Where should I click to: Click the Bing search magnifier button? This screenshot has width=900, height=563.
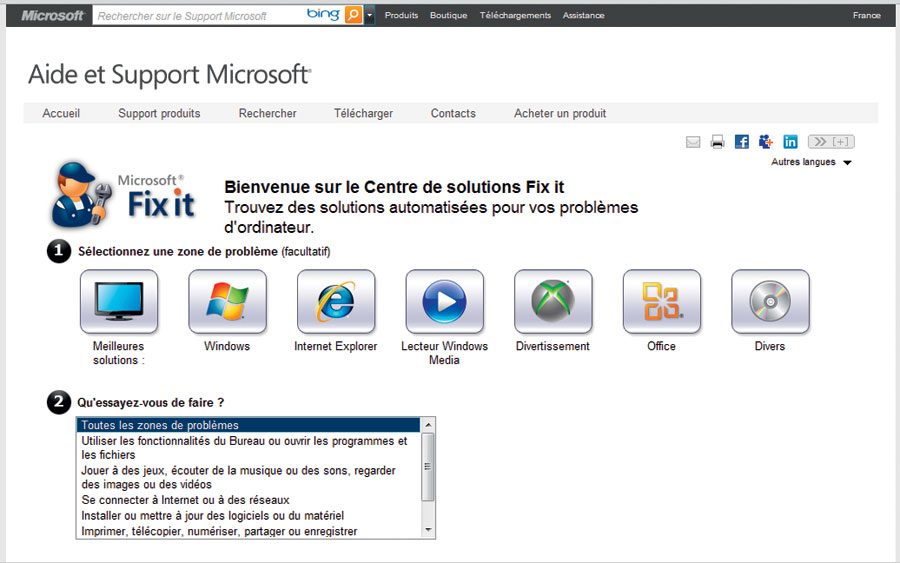(x=353, y=15)
